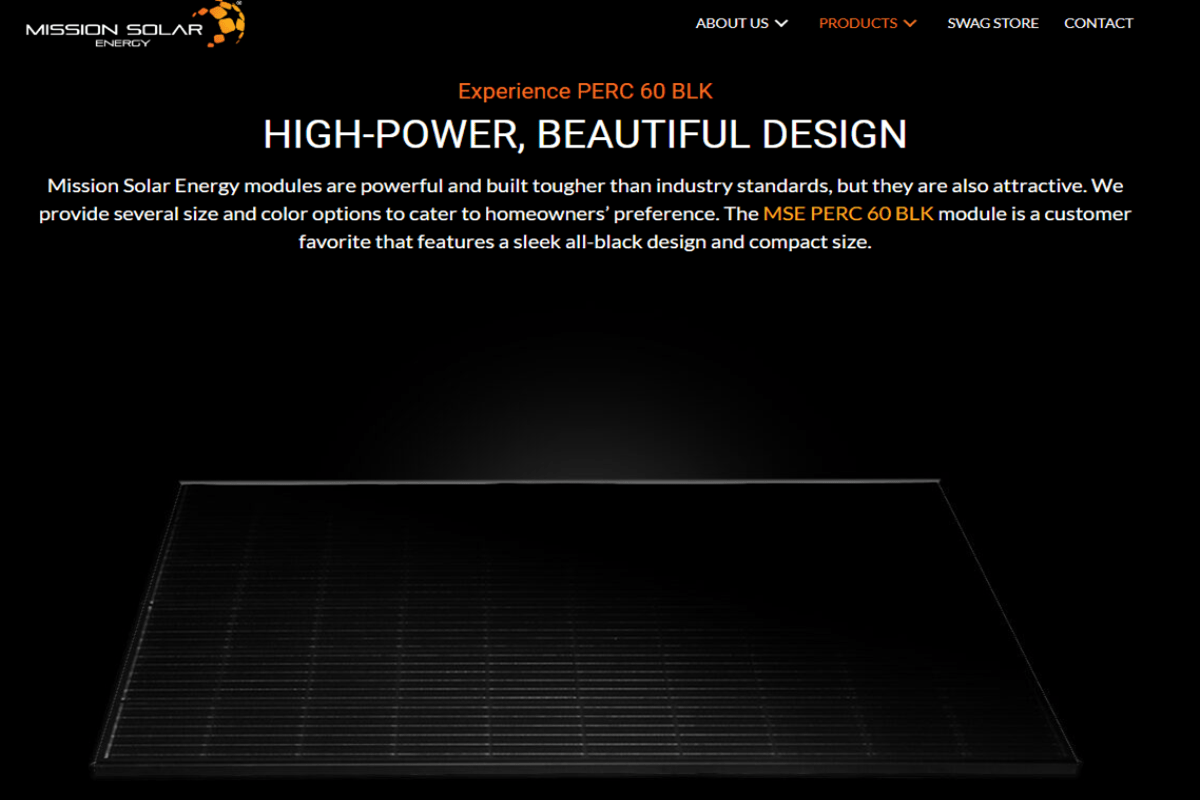Viewport: 1200px width, 800px height.
Task: Click the MISSION SOLAR ENERGY wordmark
Action: [x=115, y=27]
